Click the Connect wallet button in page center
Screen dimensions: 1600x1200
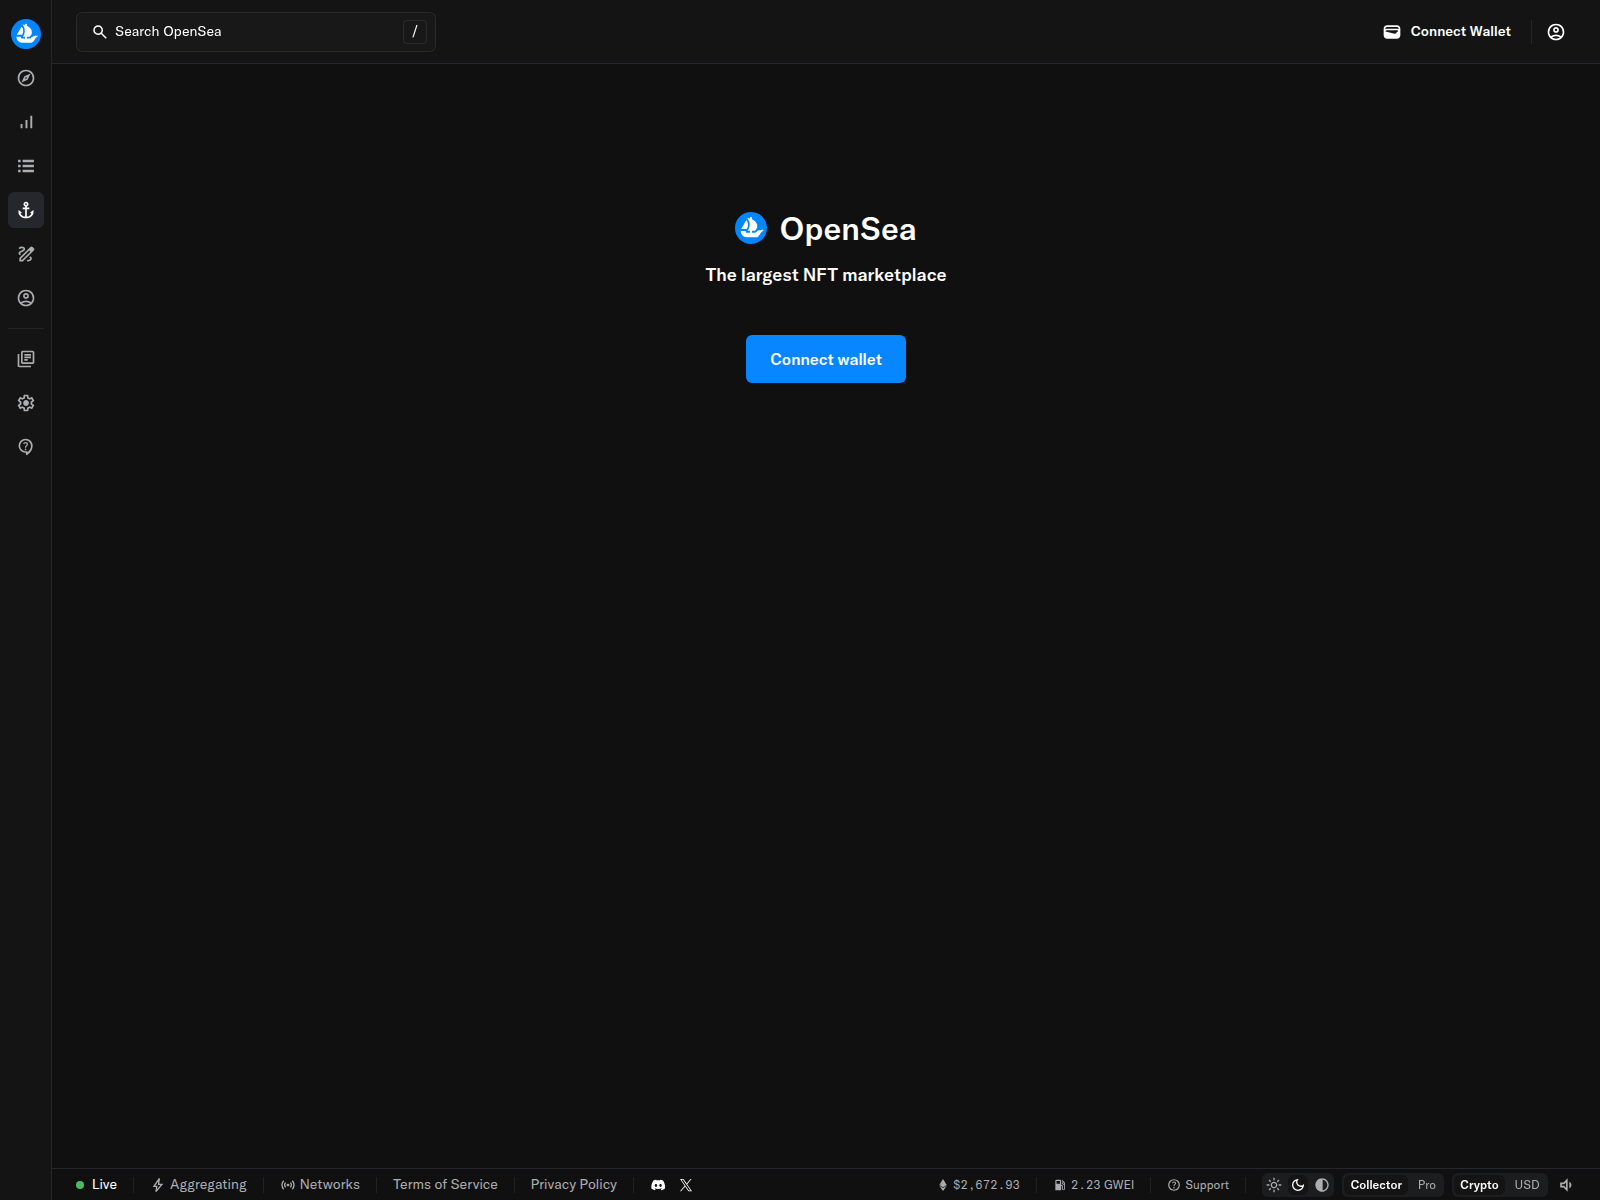pos(825,359)
